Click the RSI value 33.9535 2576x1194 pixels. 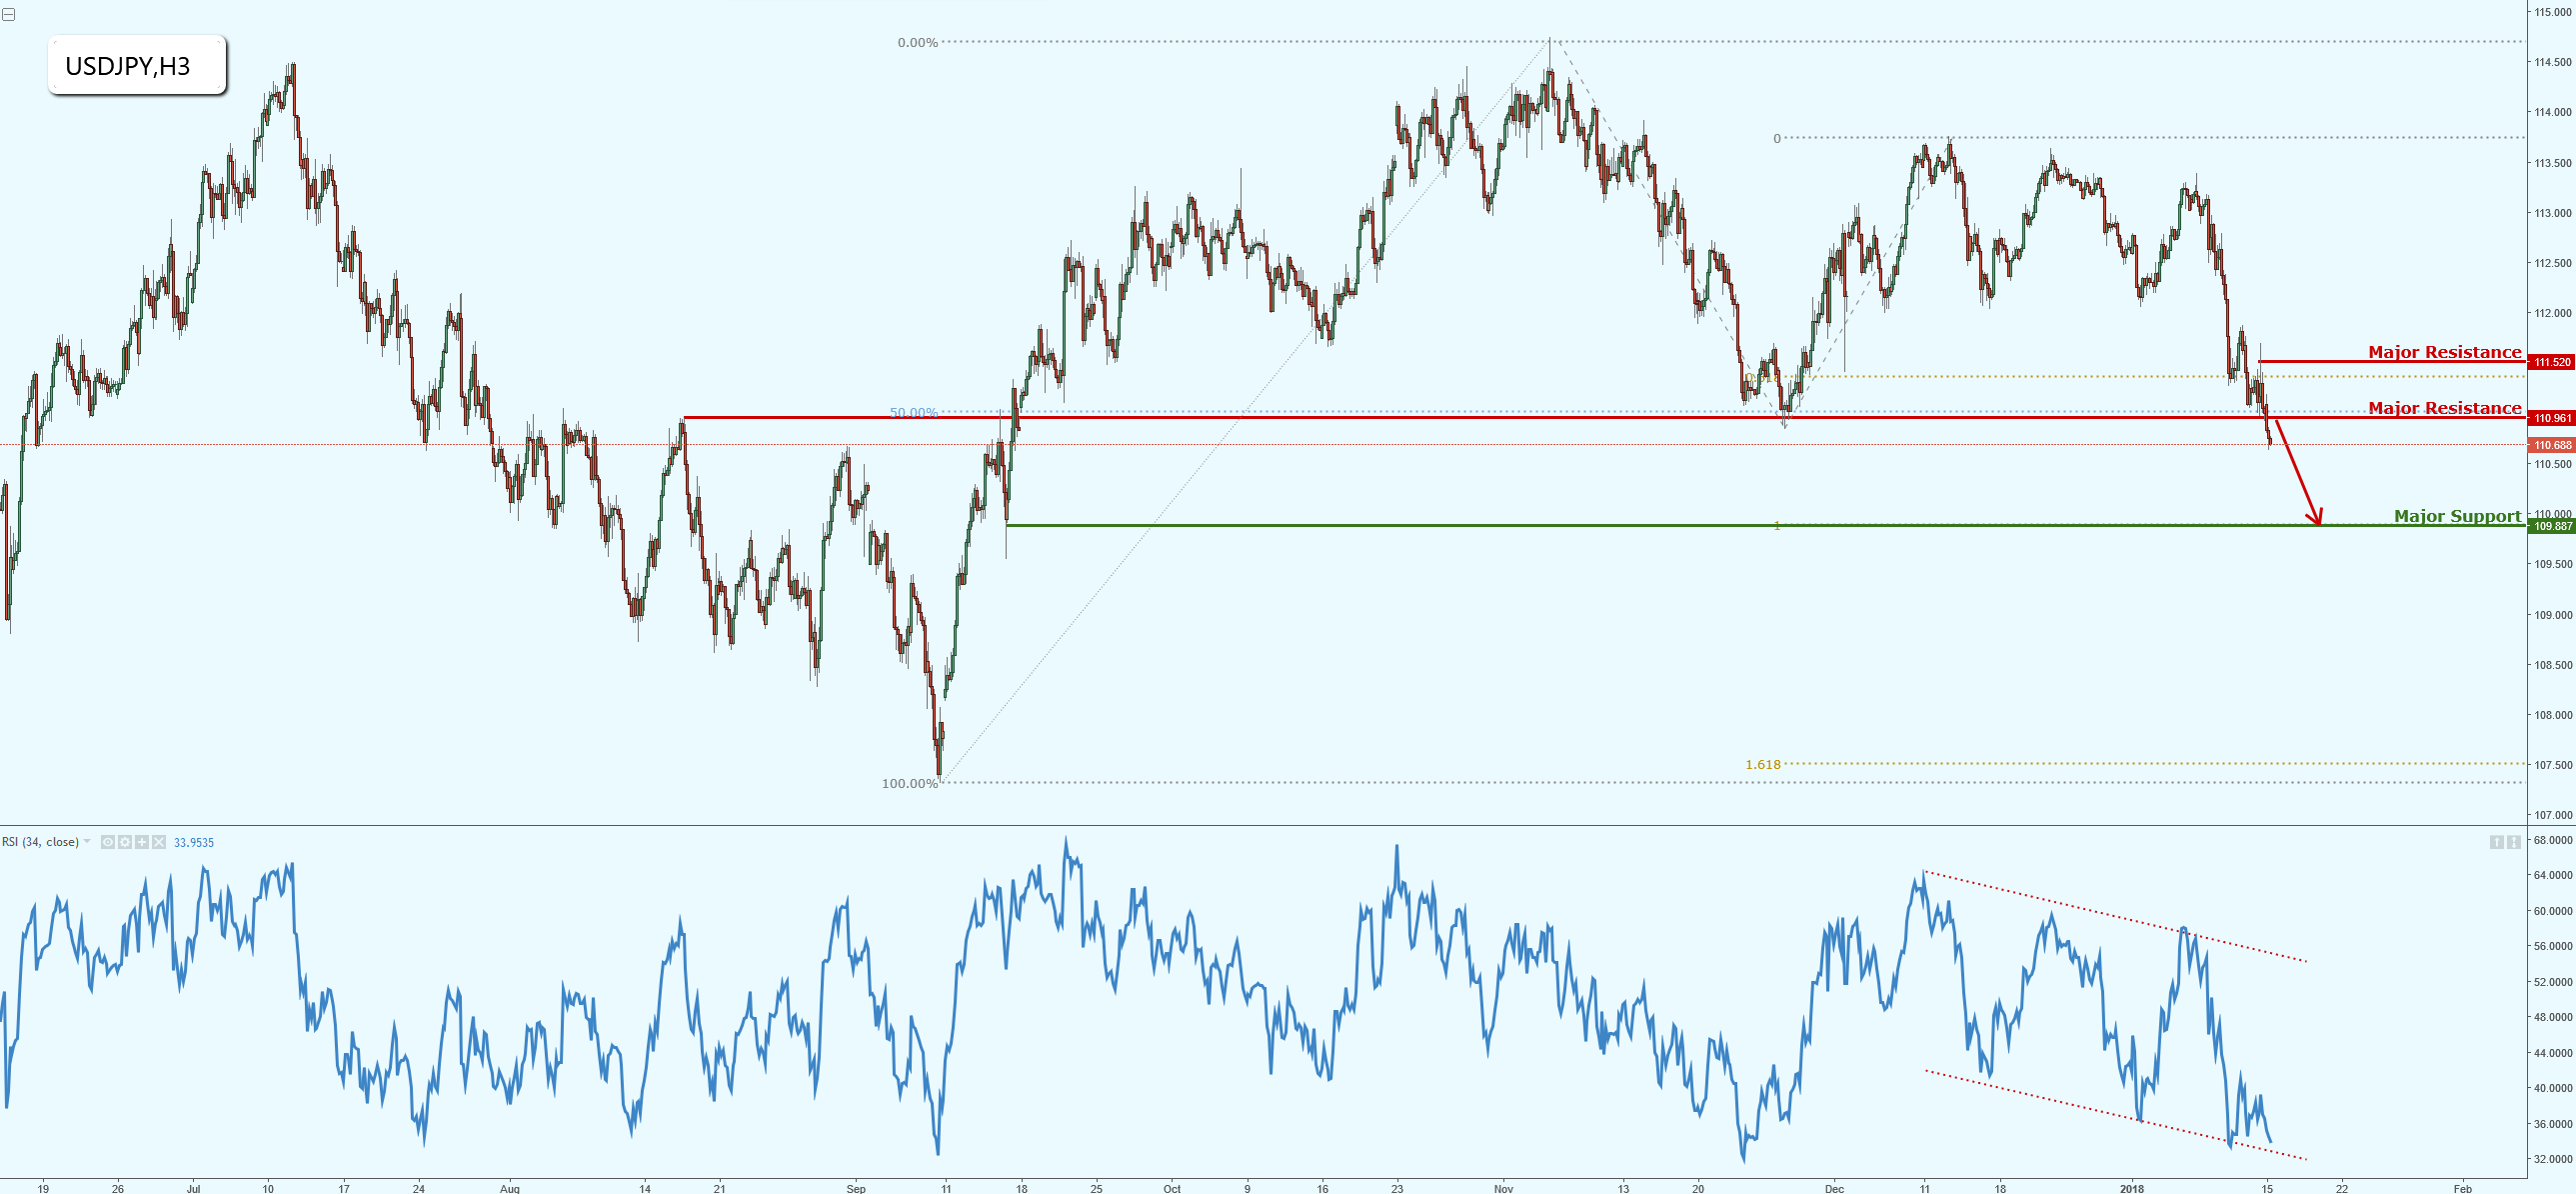(194, 843)
